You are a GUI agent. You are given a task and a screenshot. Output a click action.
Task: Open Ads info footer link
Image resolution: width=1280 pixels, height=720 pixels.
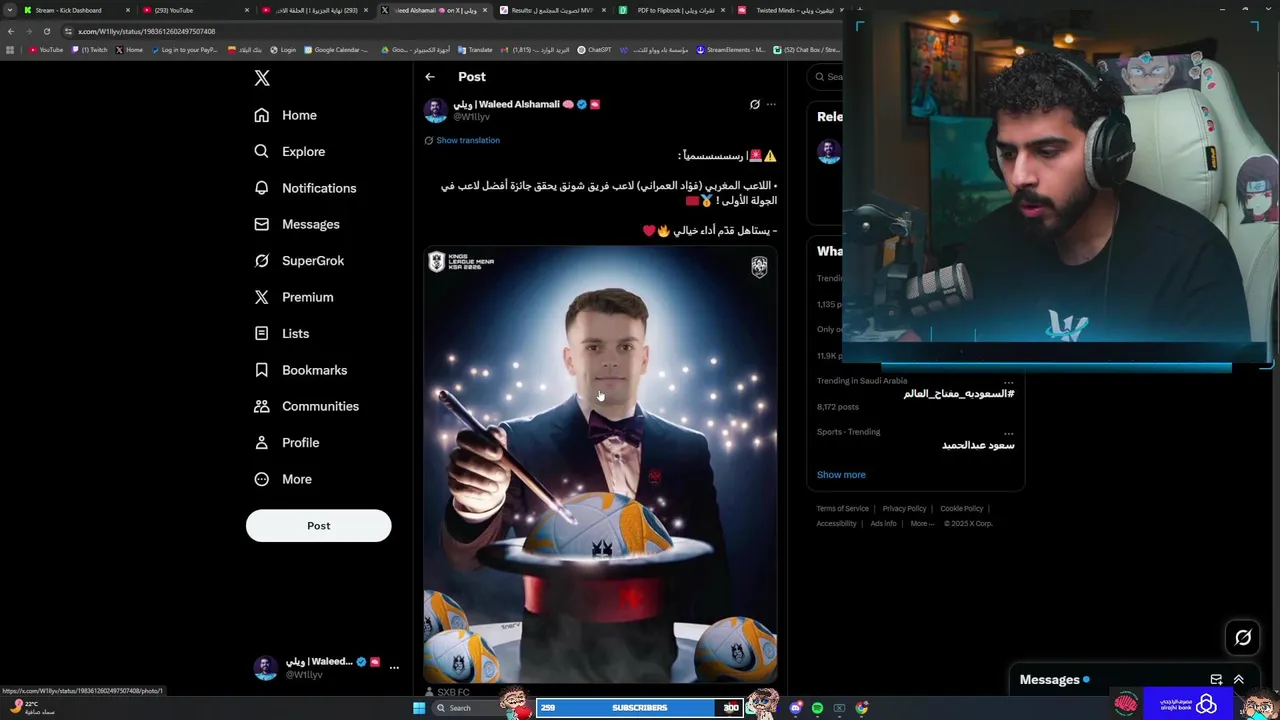click(x=883, y=524)
